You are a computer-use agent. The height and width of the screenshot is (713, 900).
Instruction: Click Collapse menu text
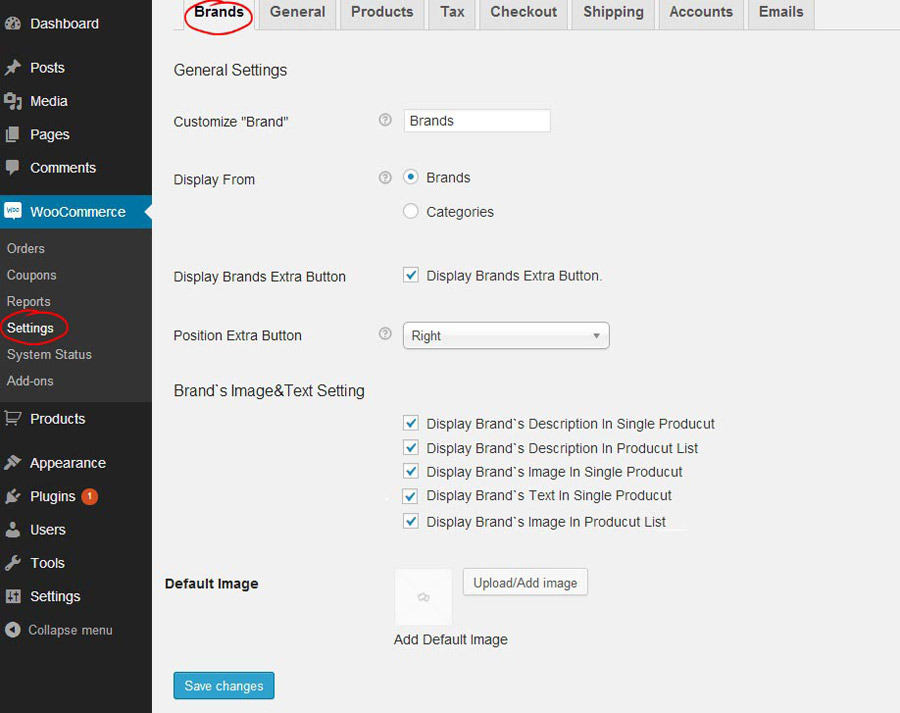coord(70,630)
